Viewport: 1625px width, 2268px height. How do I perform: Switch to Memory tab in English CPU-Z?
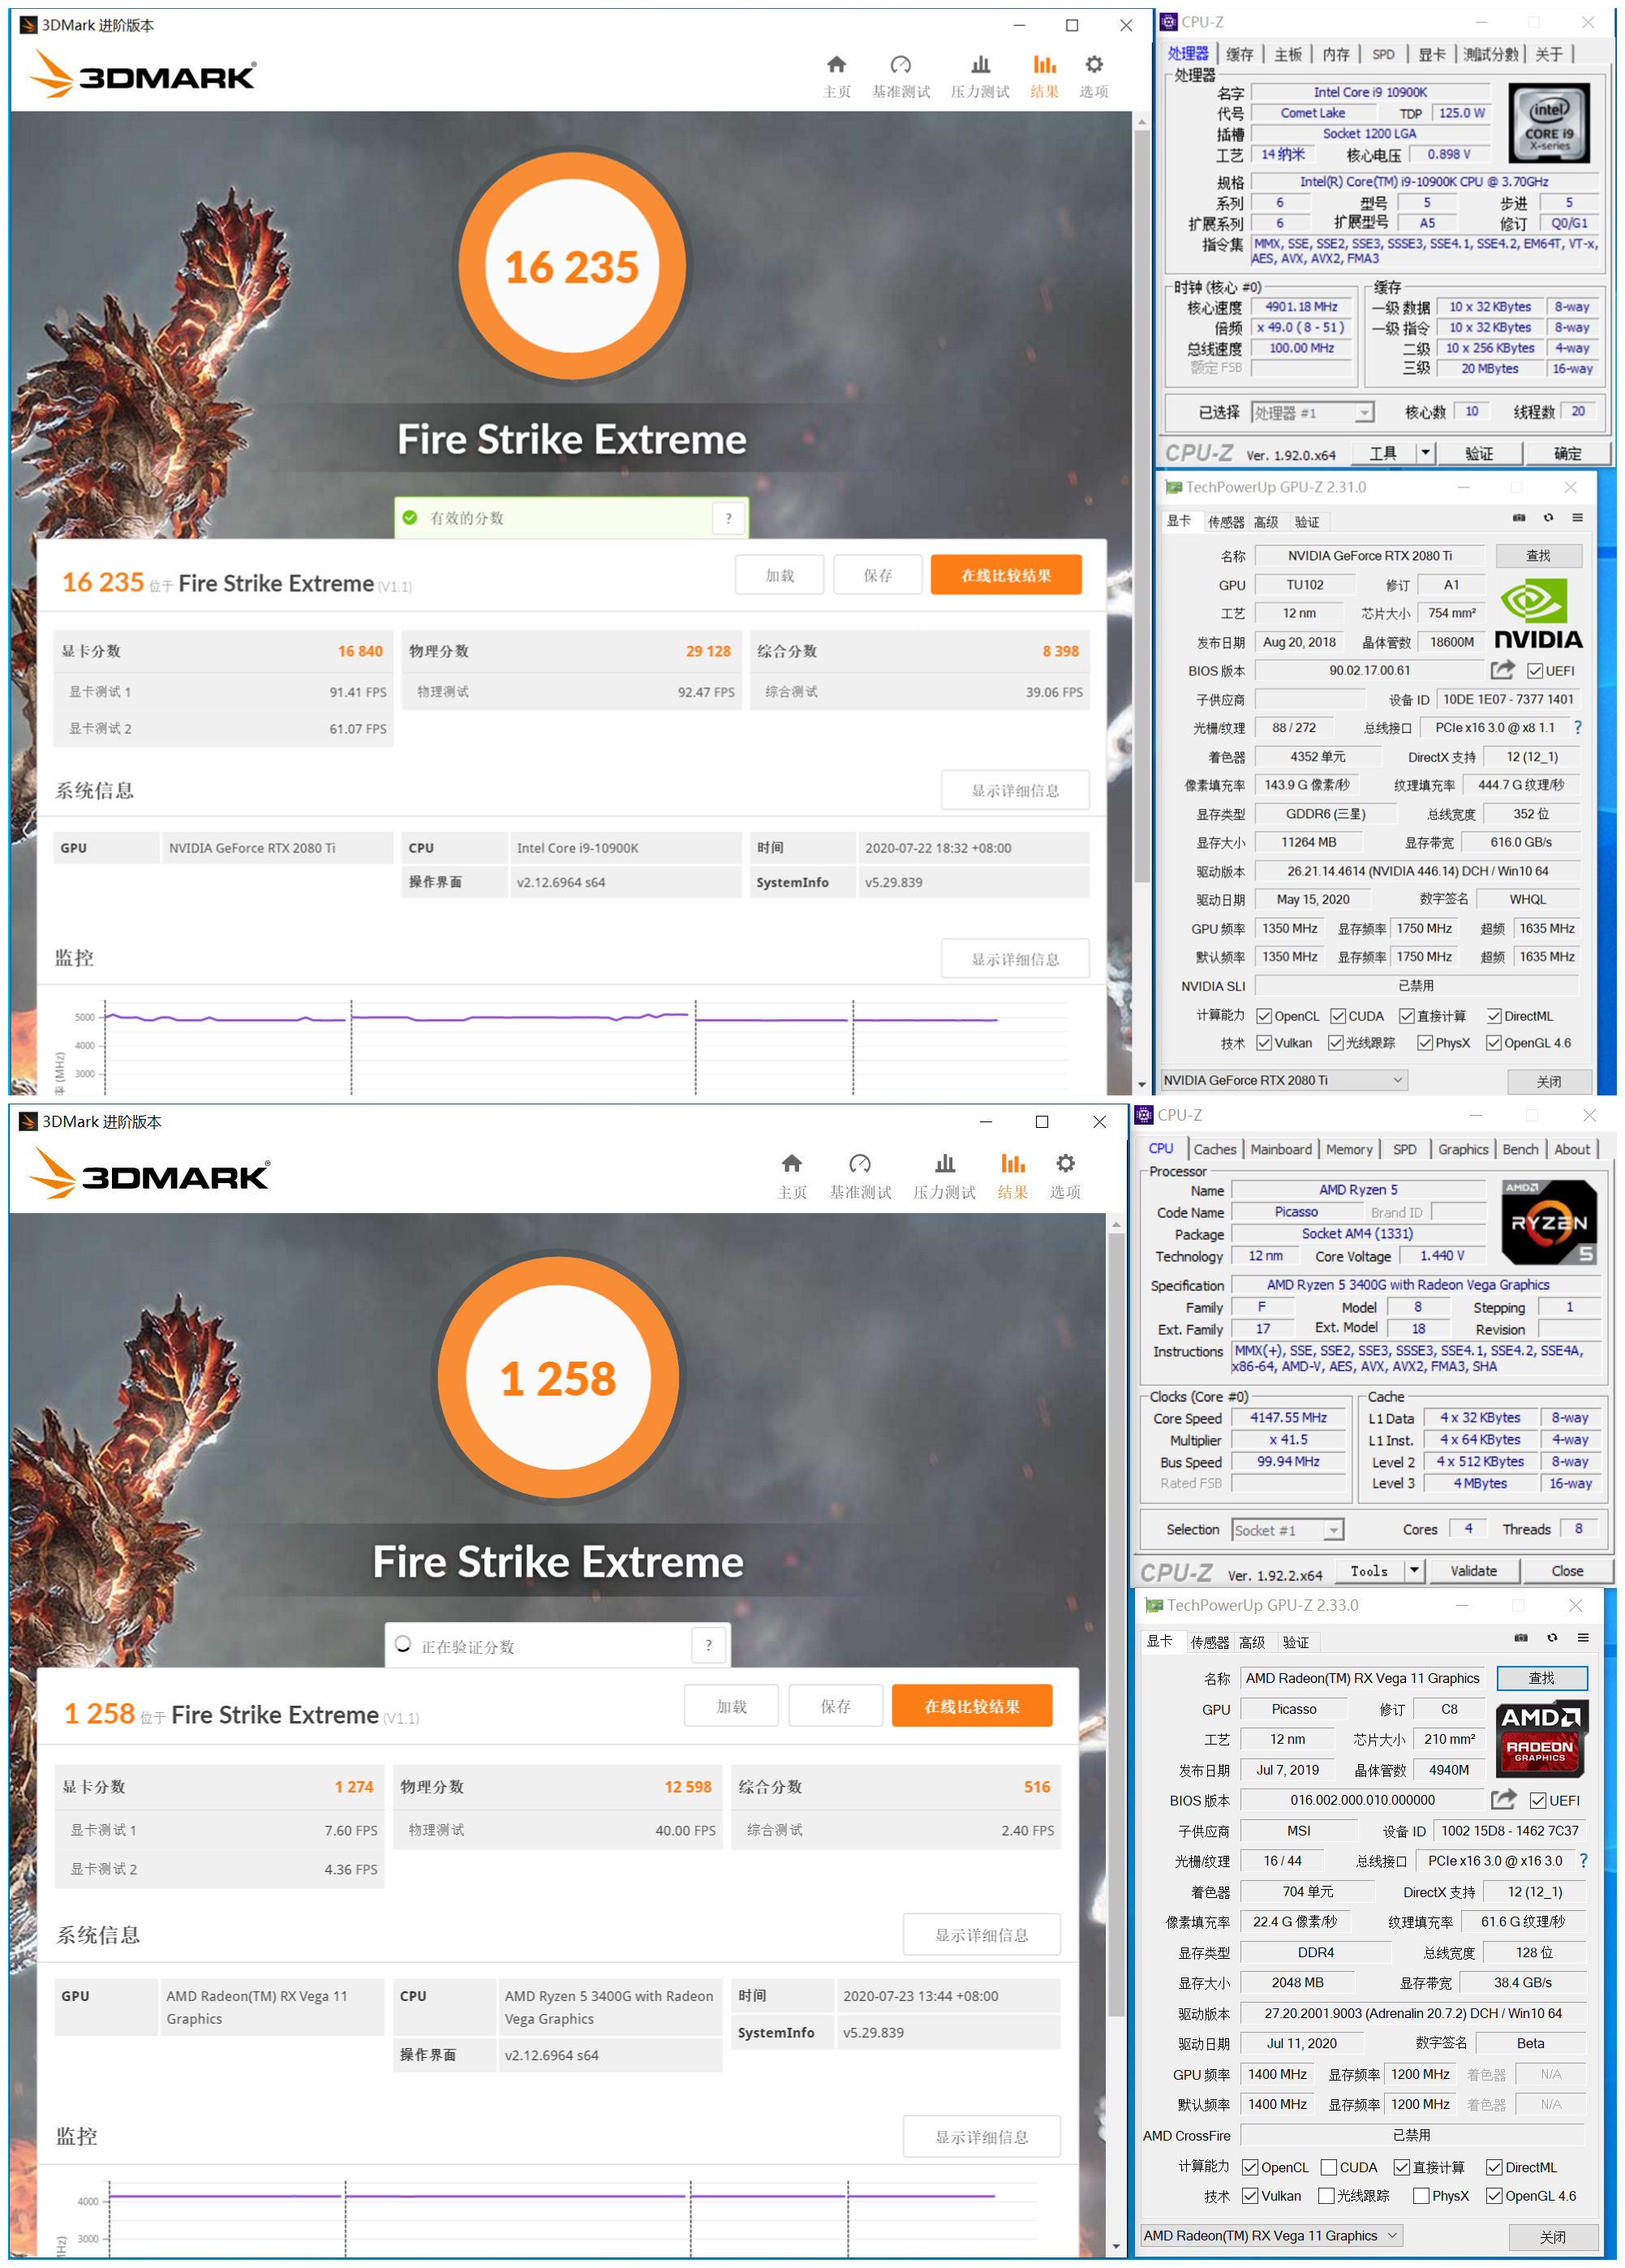point(1349,1149)
